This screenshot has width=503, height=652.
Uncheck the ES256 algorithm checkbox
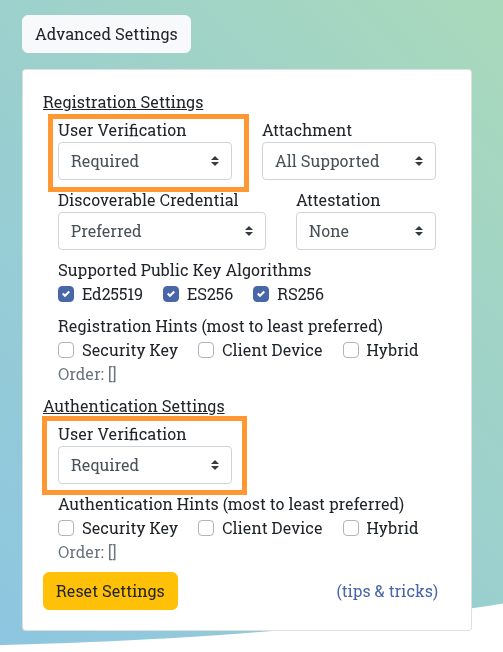[171, 294]
